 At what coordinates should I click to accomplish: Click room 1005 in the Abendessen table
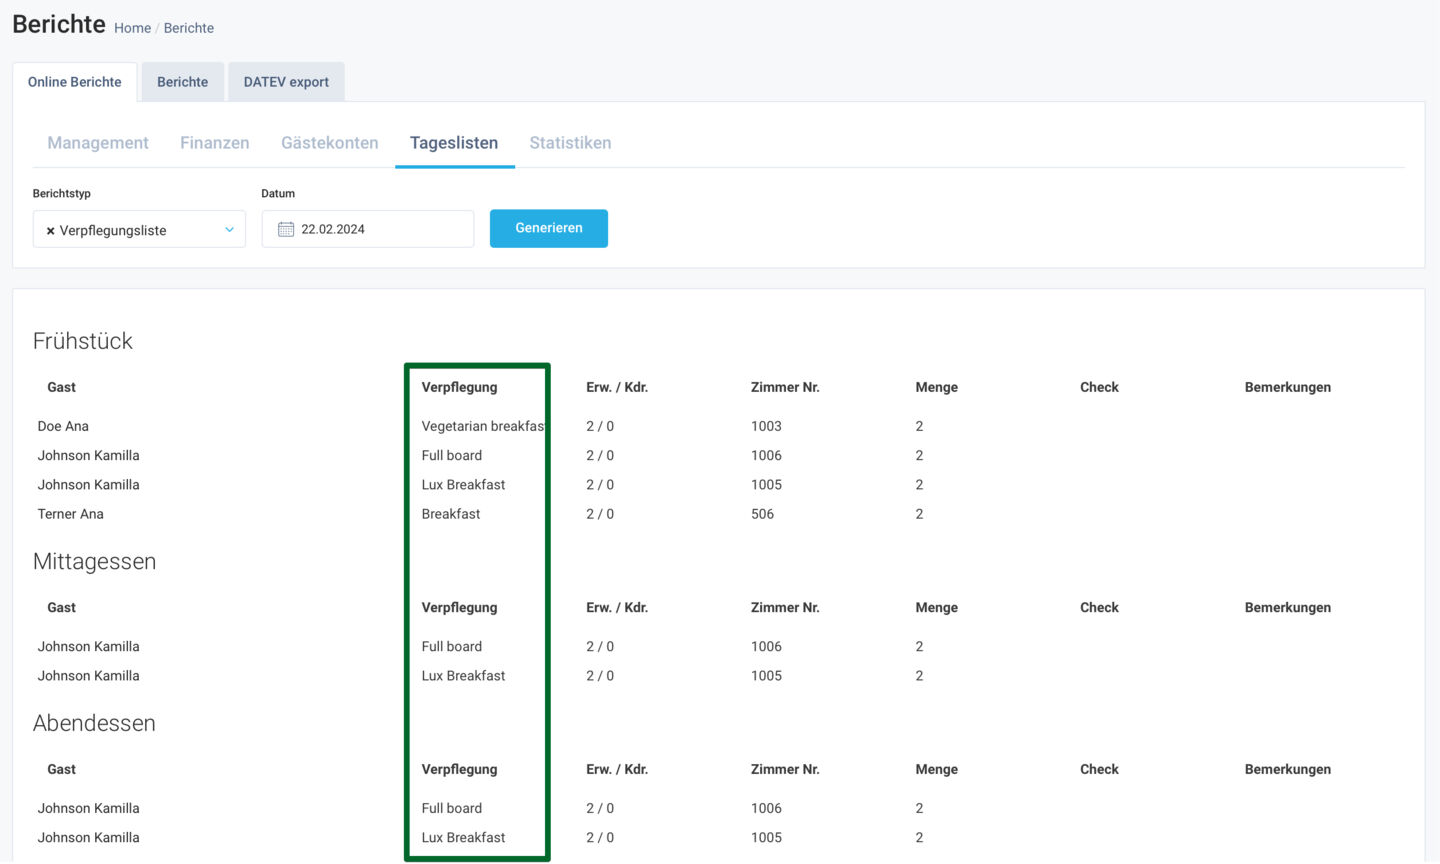[x=766, y=838]
